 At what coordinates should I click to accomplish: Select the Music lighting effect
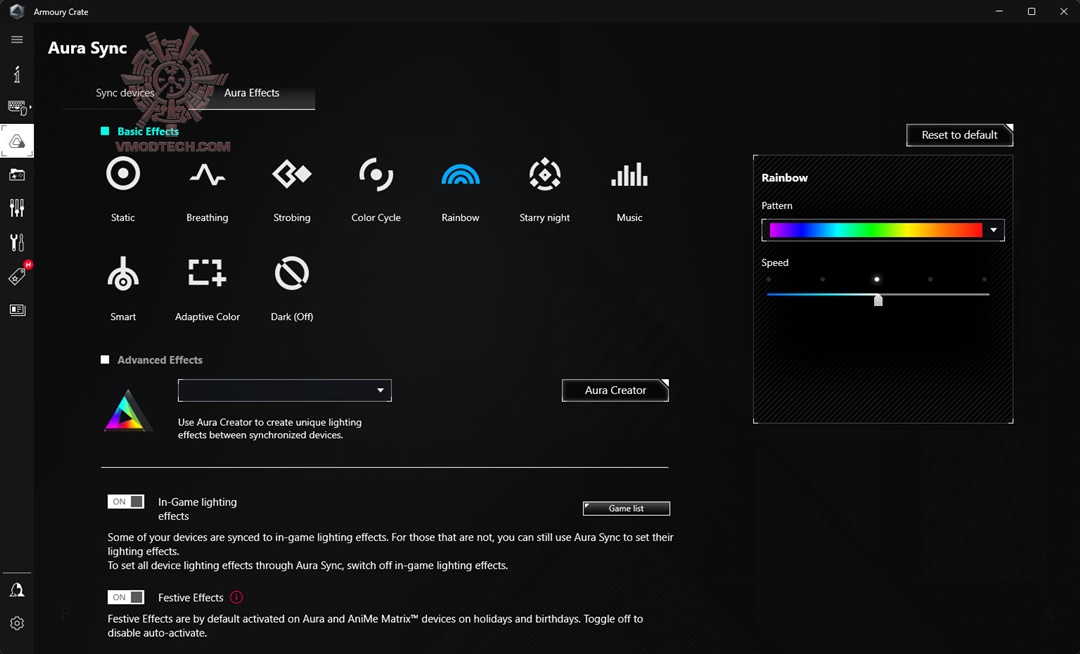pyautogui.click(x=629, y=174)
